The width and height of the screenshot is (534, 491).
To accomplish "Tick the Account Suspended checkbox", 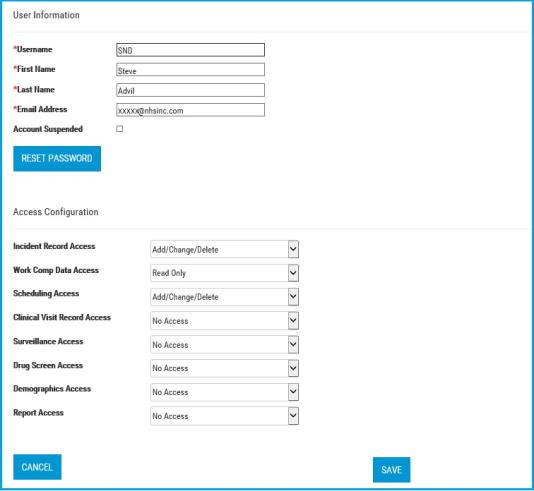I will (120, 129).
